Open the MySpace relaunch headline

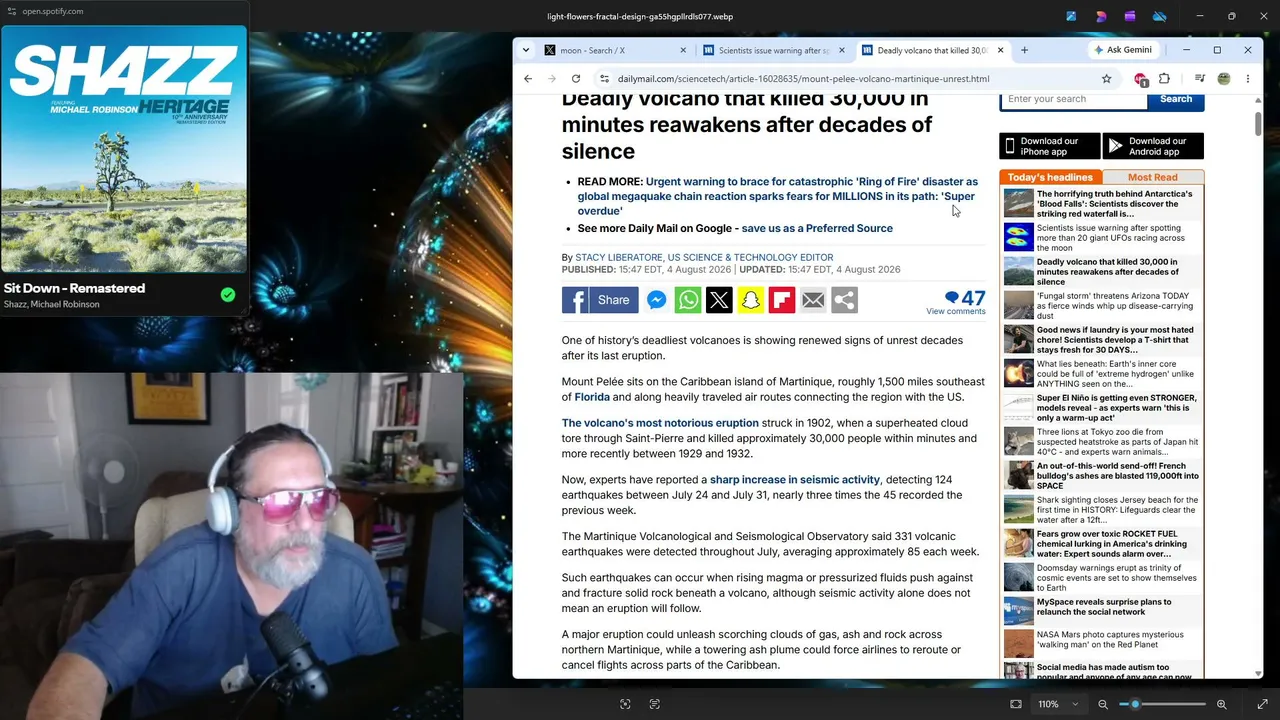(x=1104, y=607)
